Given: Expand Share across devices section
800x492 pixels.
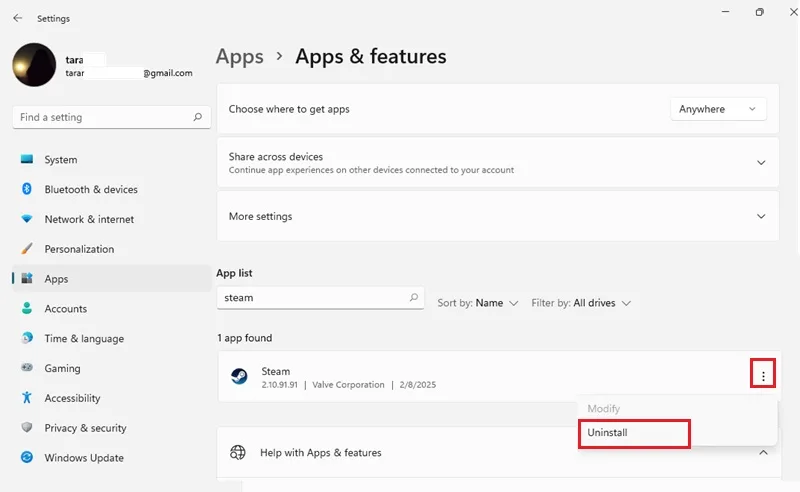Looking at the screenshot, I should tap(497, 162).
